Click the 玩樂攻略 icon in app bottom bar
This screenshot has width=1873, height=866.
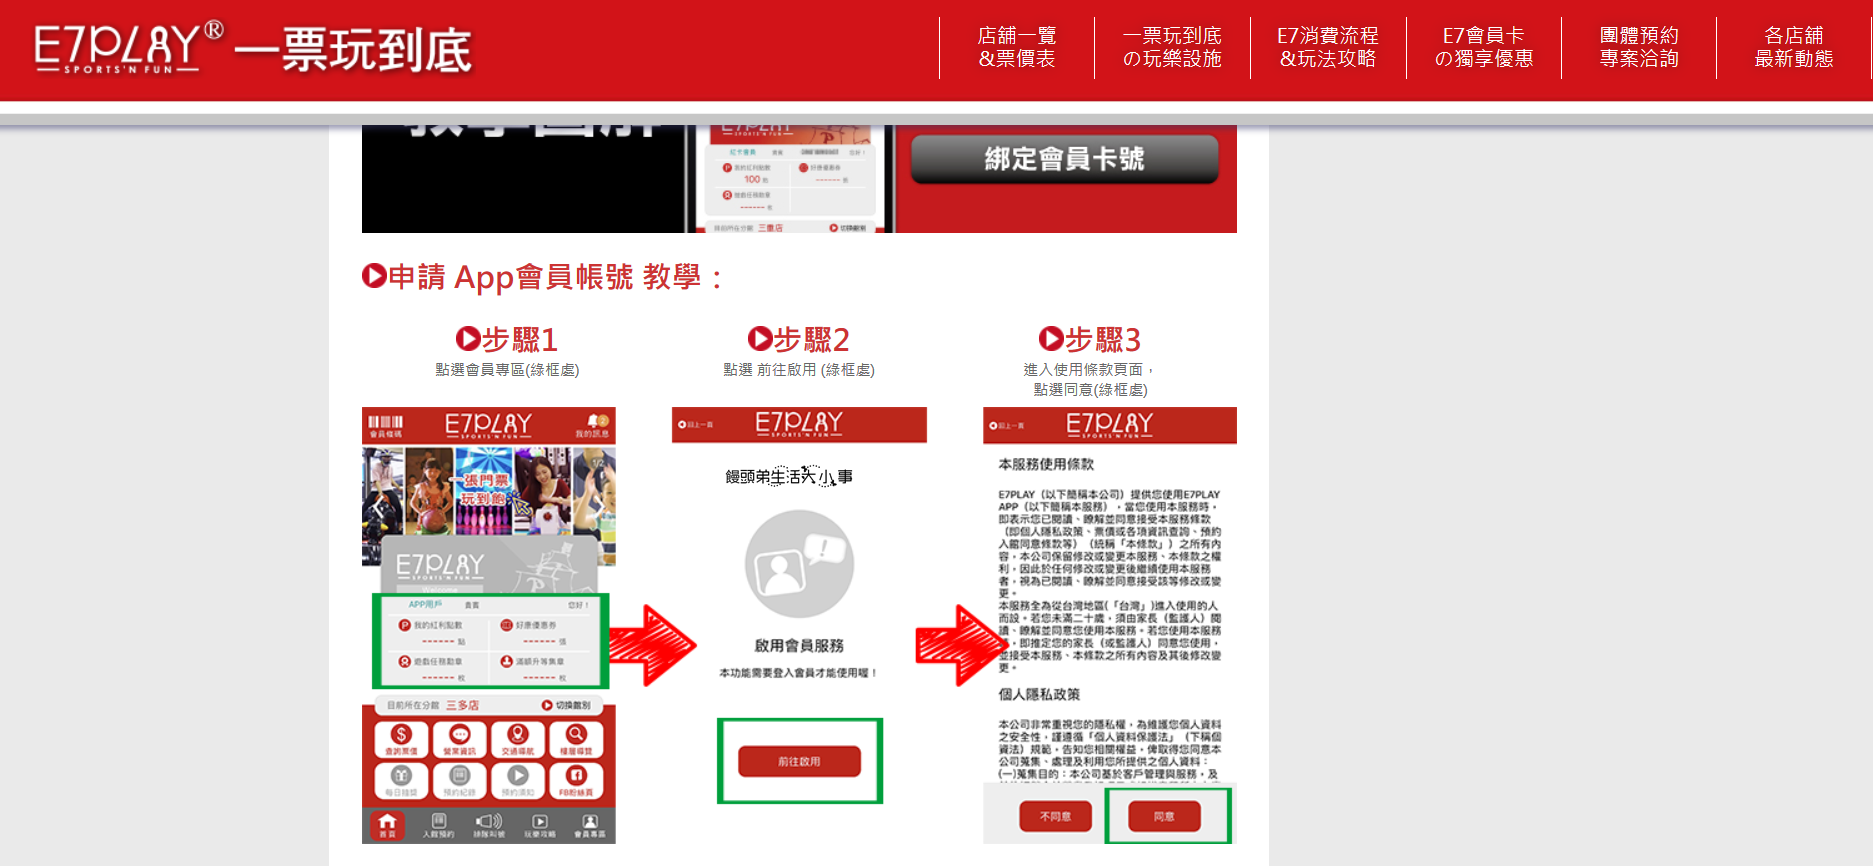tap(540, 825)
